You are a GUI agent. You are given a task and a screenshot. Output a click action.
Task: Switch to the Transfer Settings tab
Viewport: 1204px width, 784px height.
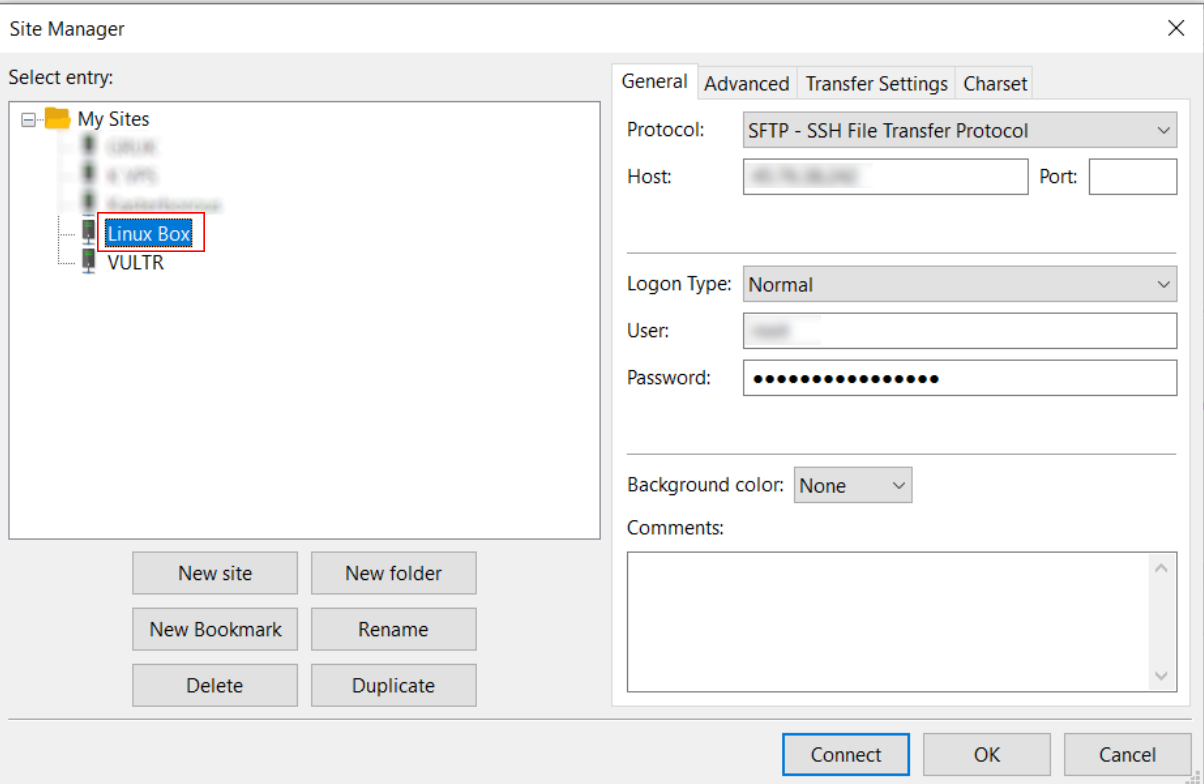[875, 83]
